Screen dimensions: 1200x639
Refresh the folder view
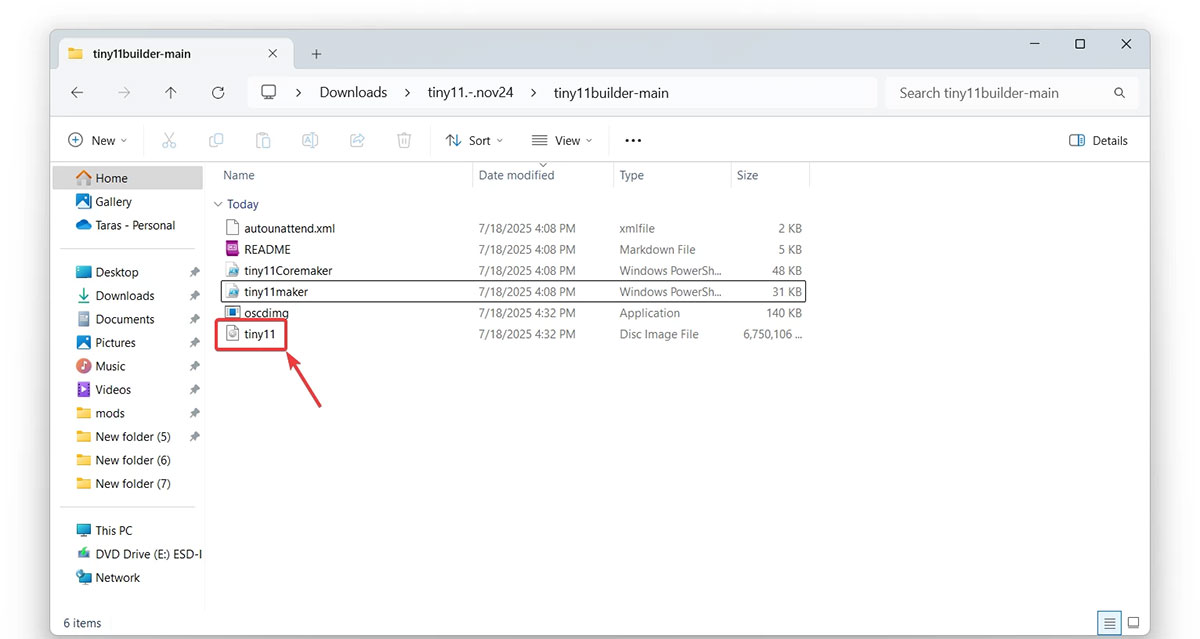[218, 92]
